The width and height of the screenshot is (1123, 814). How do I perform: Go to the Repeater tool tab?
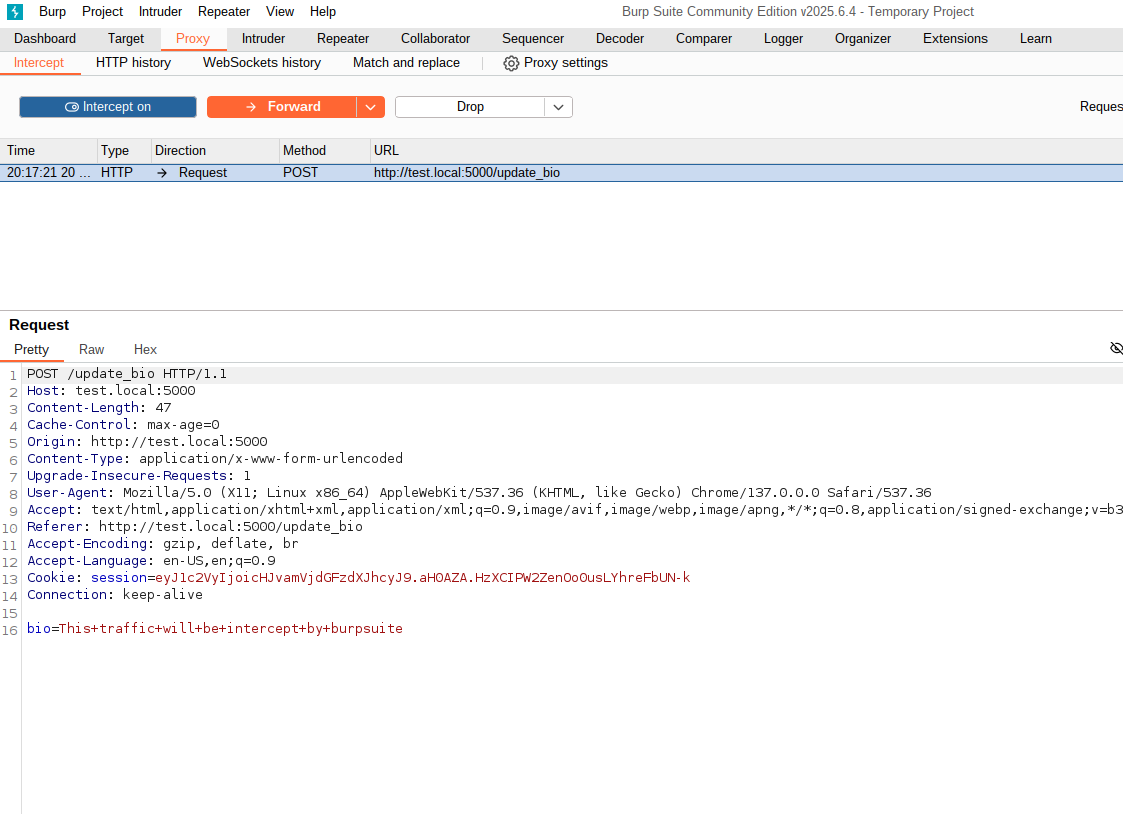tap(343, 39)
